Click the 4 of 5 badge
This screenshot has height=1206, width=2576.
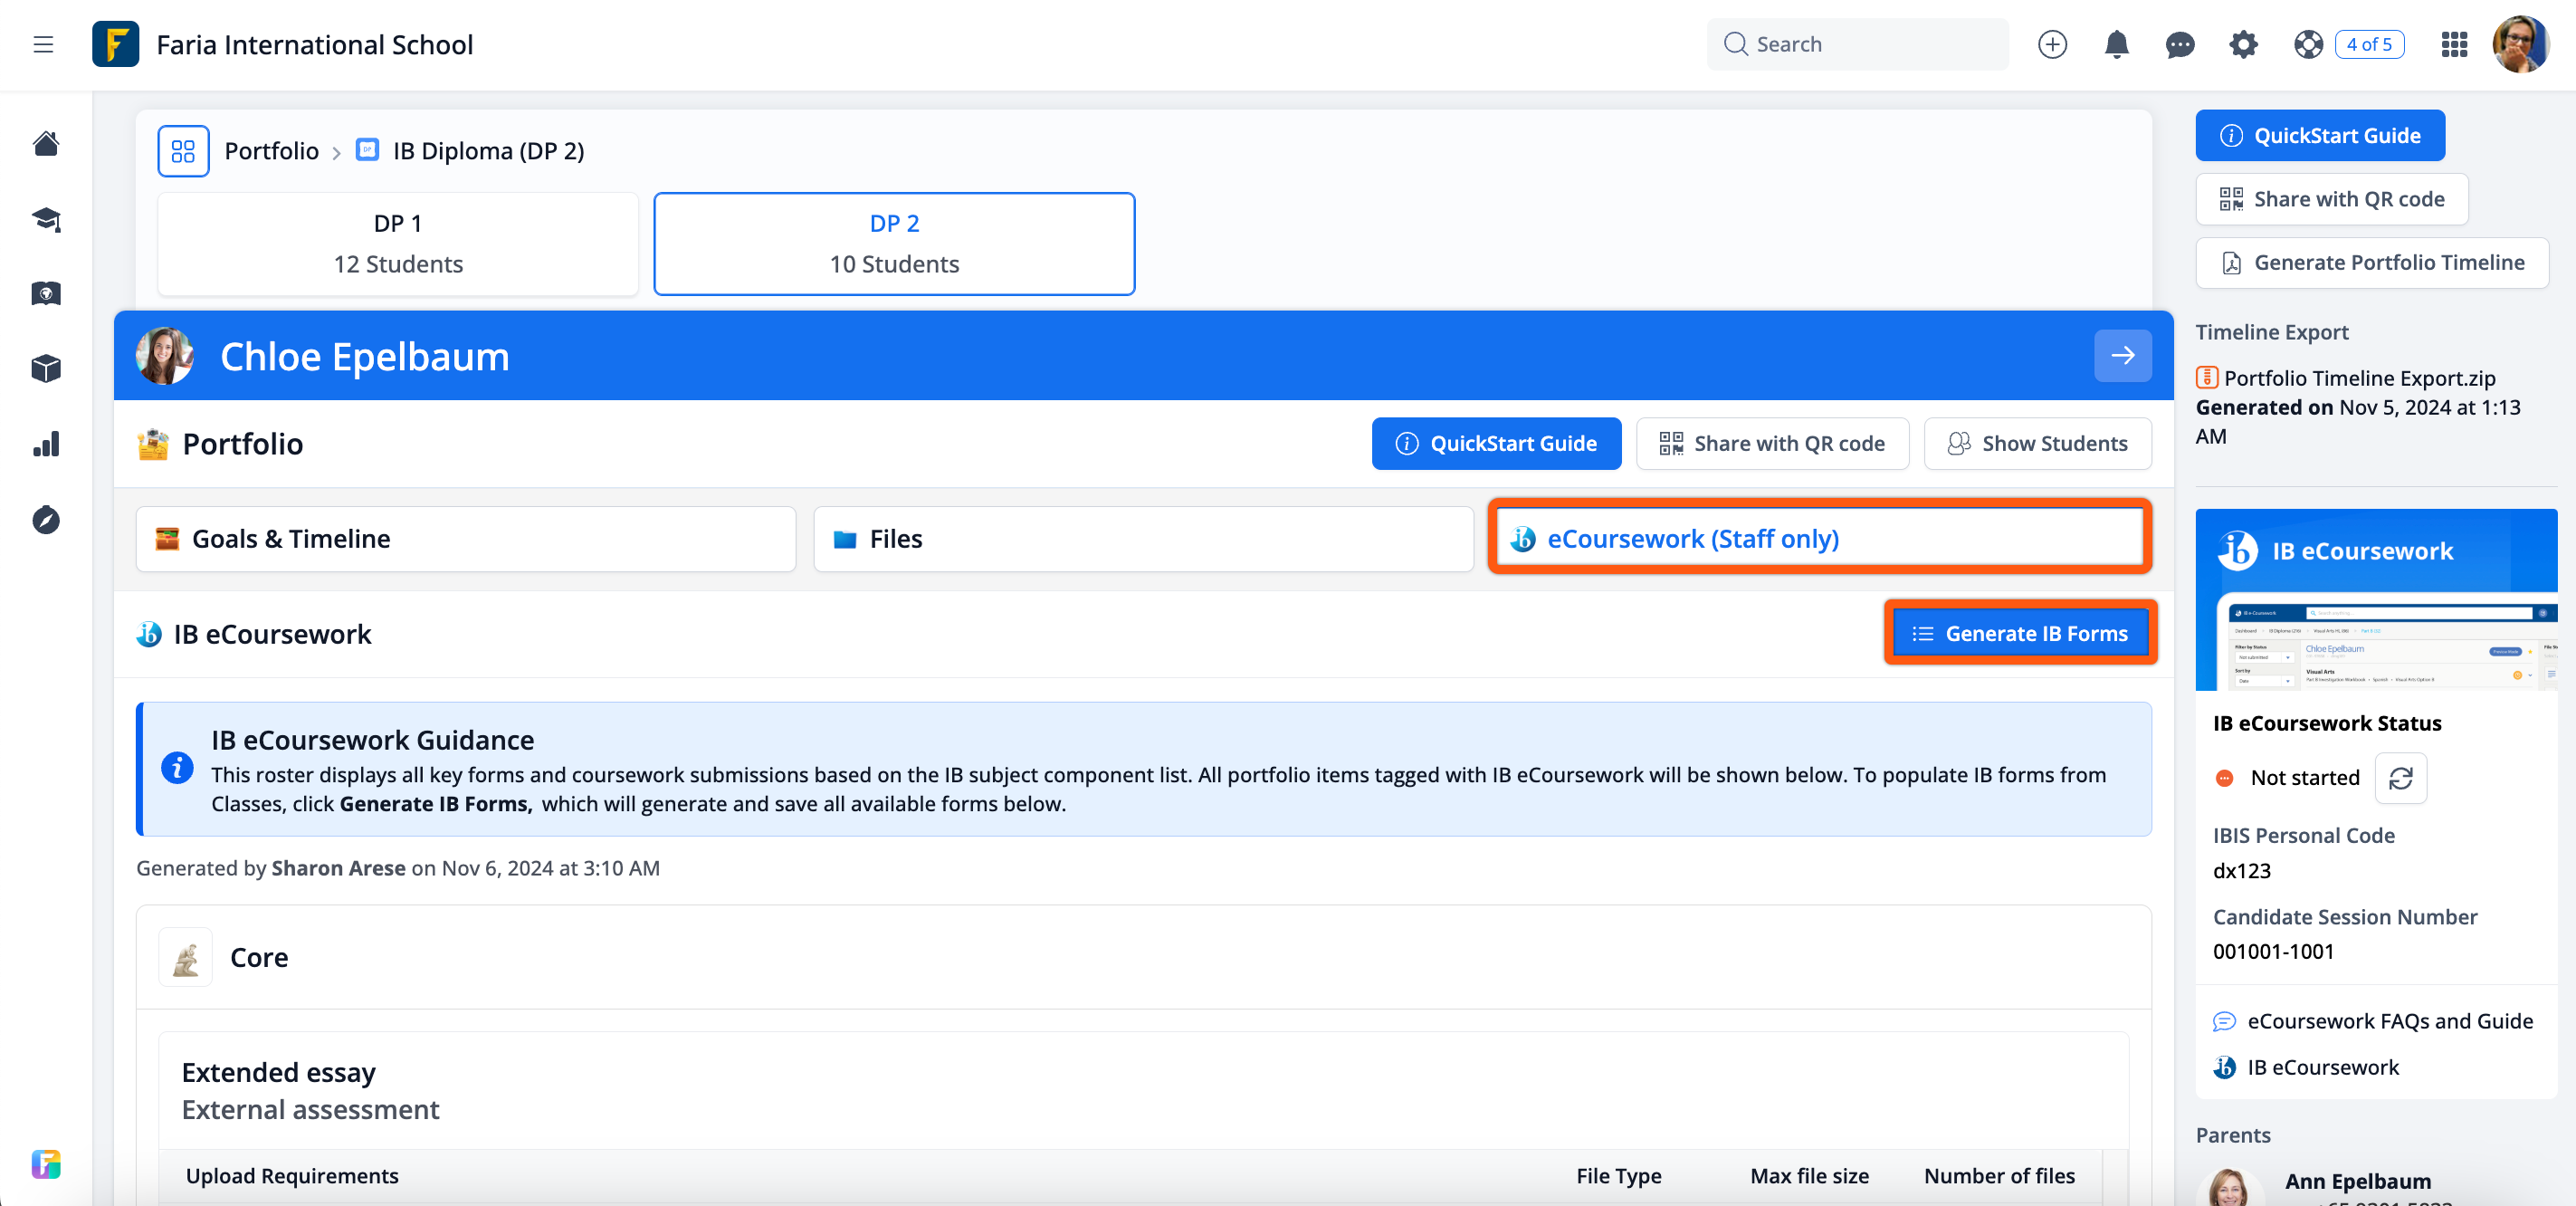pyautogui.click(x=2369, y=44)
